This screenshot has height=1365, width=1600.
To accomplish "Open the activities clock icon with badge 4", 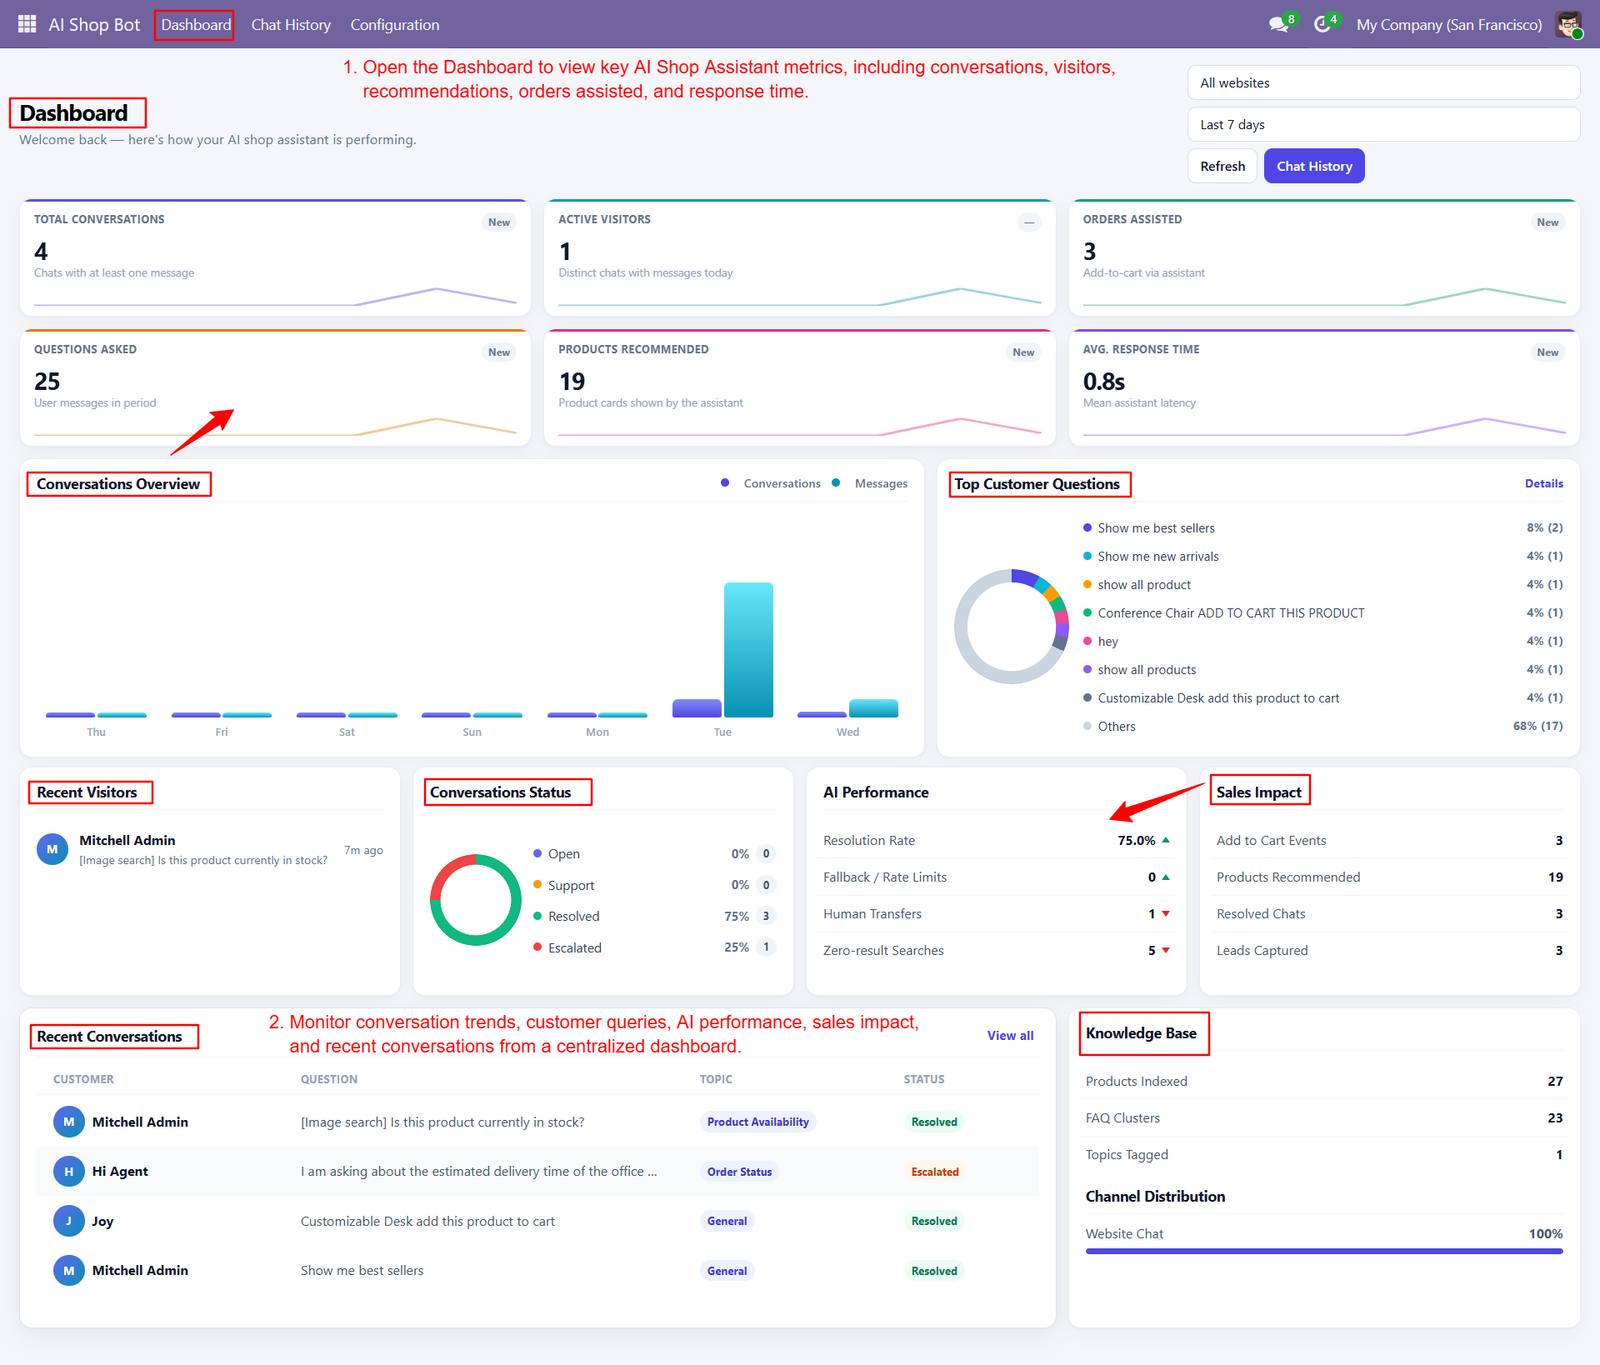I will (x=1325, y=24).
